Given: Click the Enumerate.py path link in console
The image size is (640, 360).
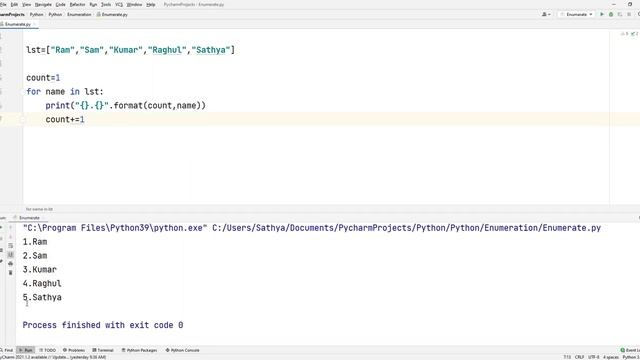Looking at the screenshot, I should (x=407, y=228).
